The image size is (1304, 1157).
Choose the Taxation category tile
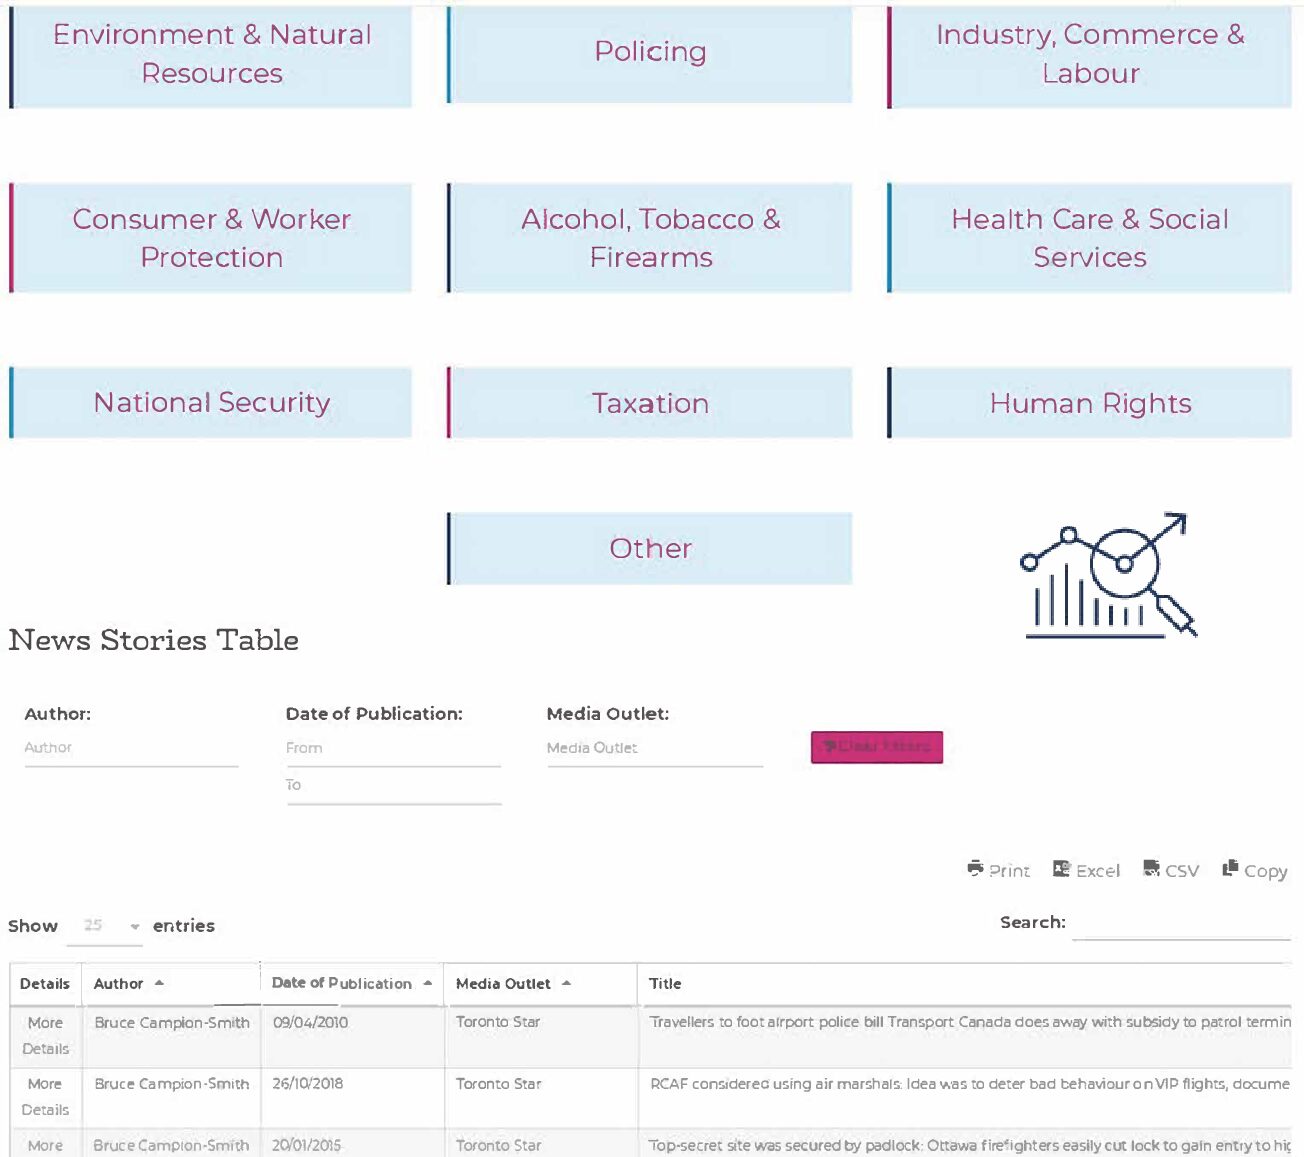(x=650, y=403)
